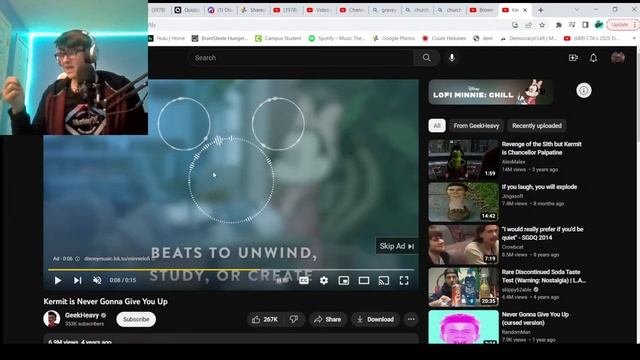
Task: Open the Hulu | Home bookmark
Action: coord(167,38)
